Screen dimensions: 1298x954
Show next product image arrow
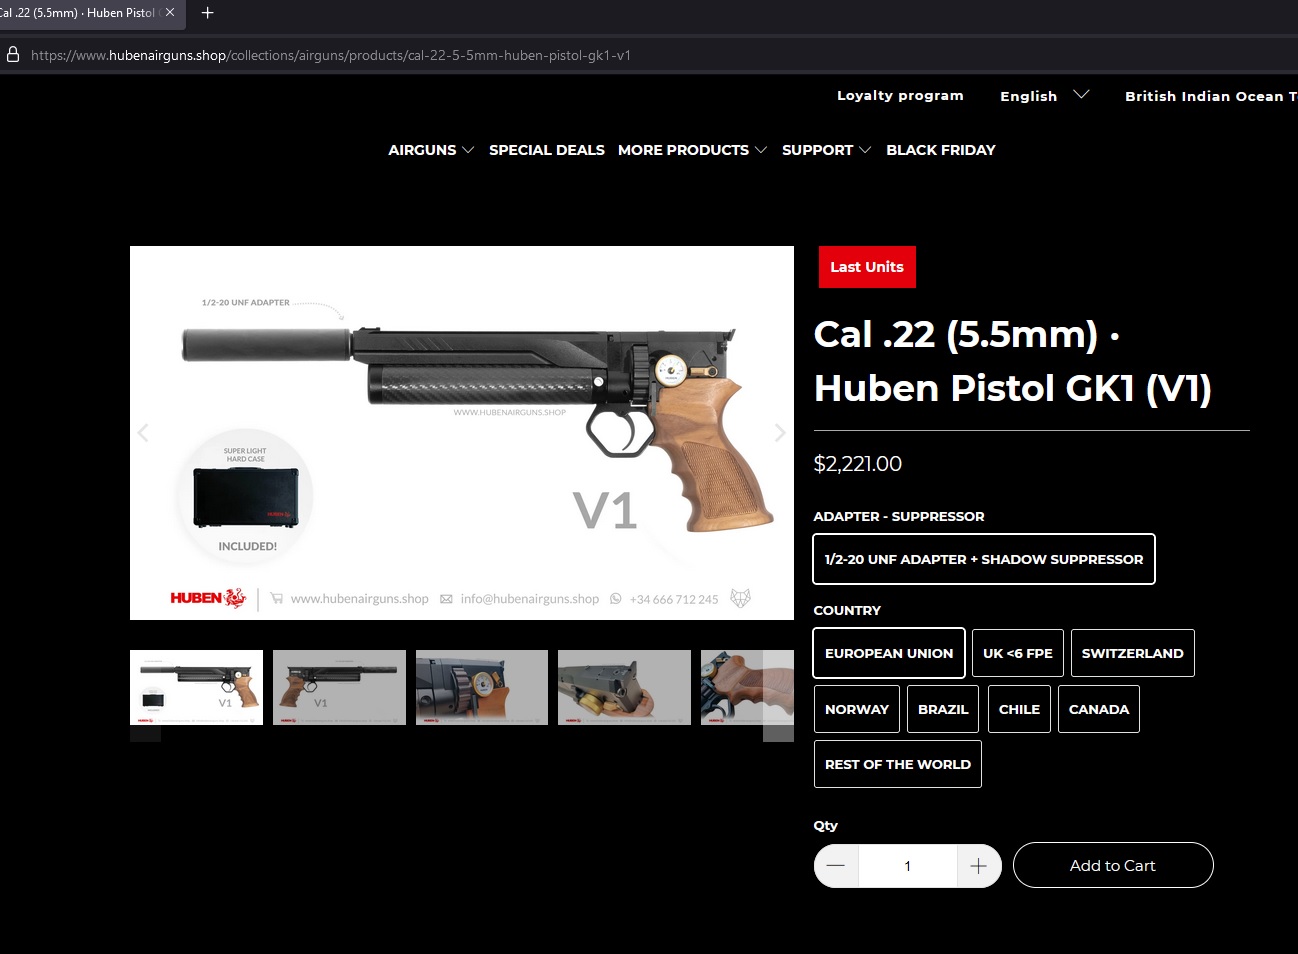[x=780, y=433]
